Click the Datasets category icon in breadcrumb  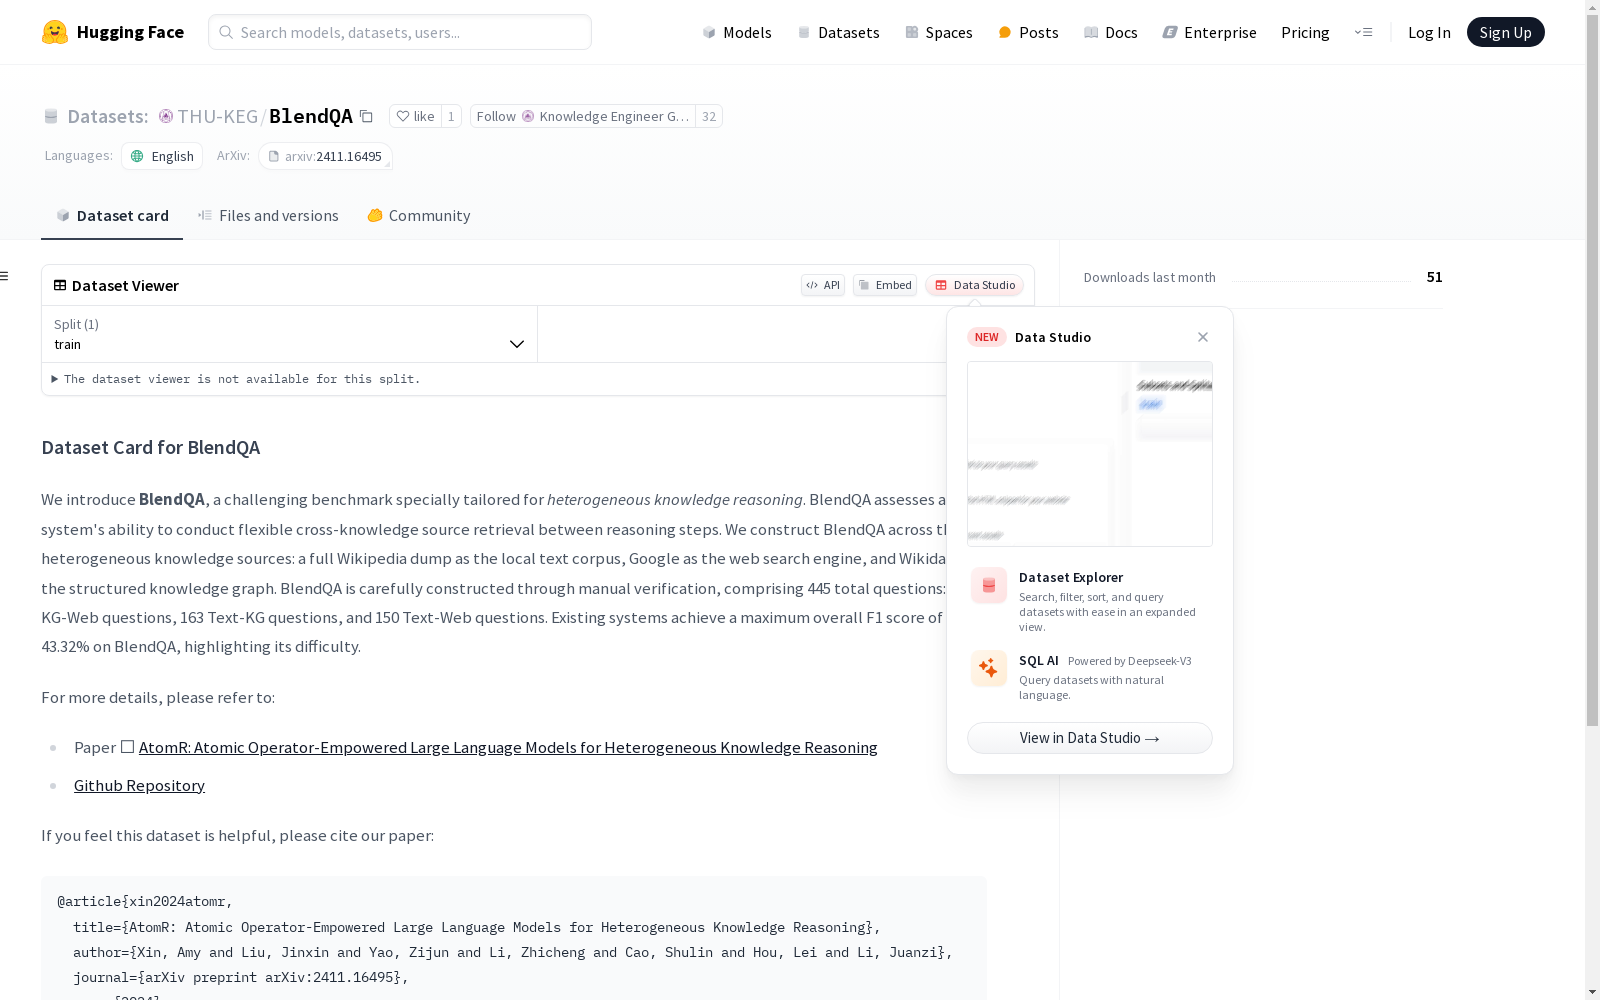[51, 116]
